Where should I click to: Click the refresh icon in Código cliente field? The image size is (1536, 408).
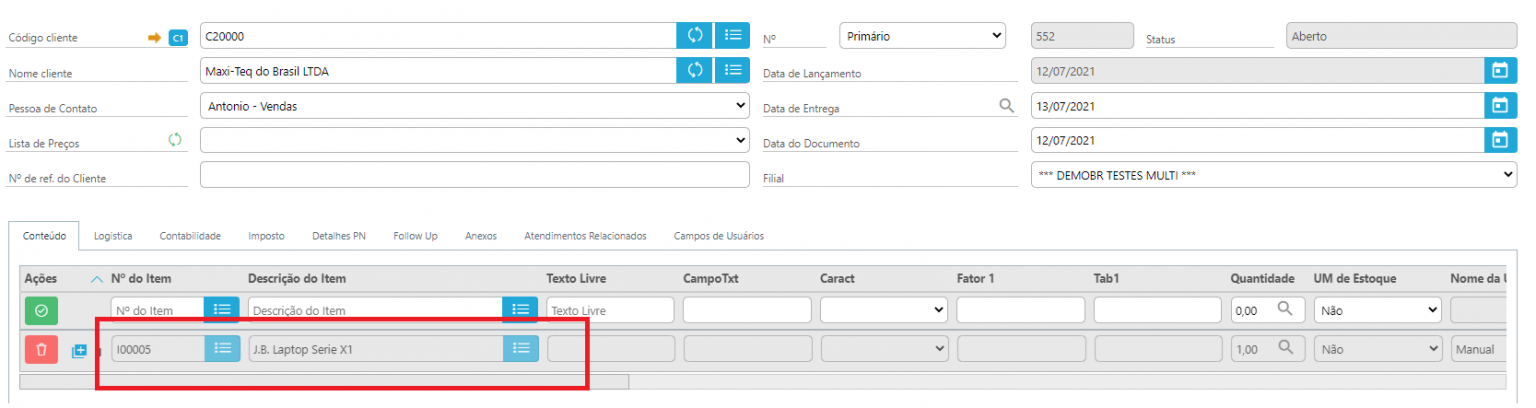point(695,35)
